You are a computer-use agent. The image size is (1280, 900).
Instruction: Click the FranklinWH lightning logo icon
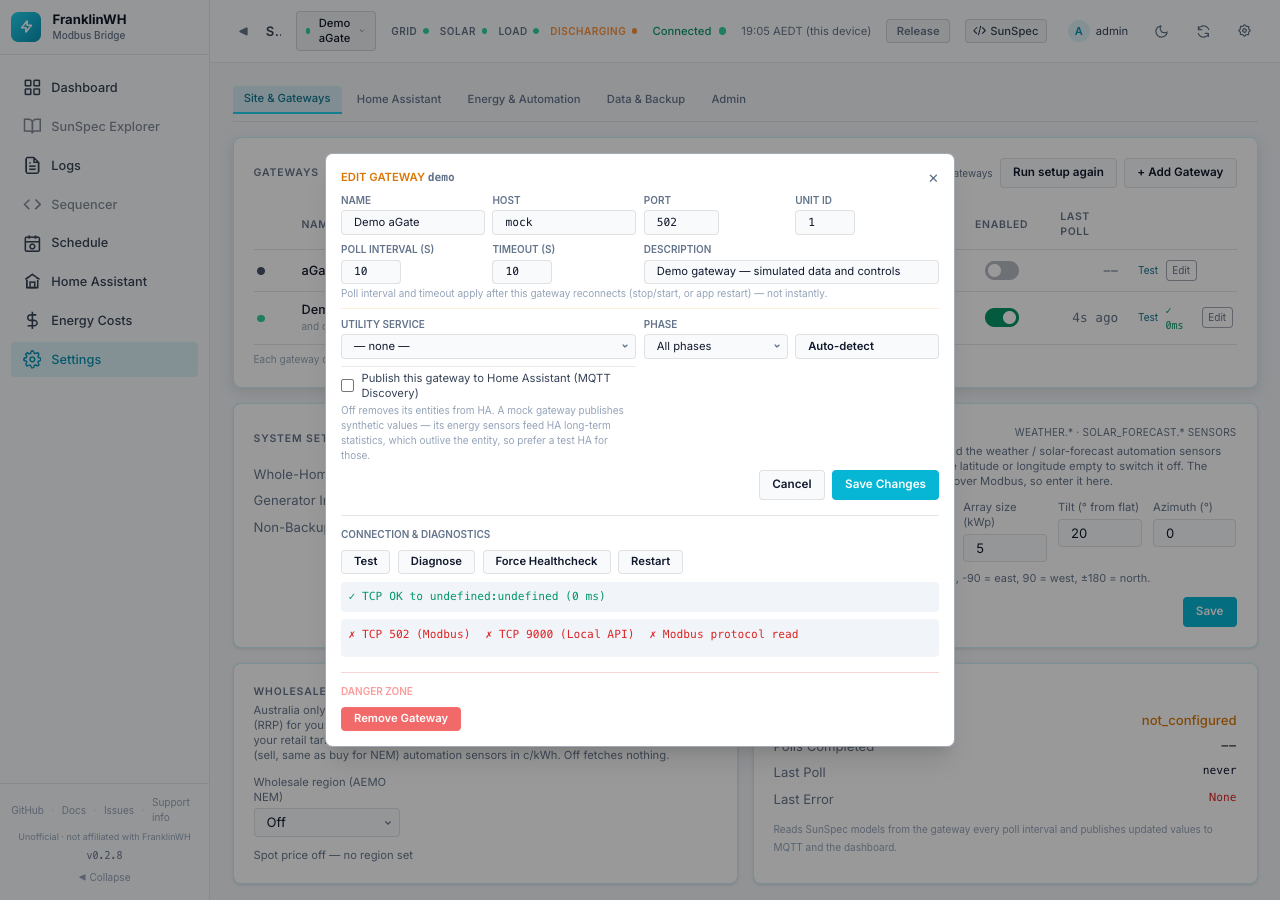(26, 27)
